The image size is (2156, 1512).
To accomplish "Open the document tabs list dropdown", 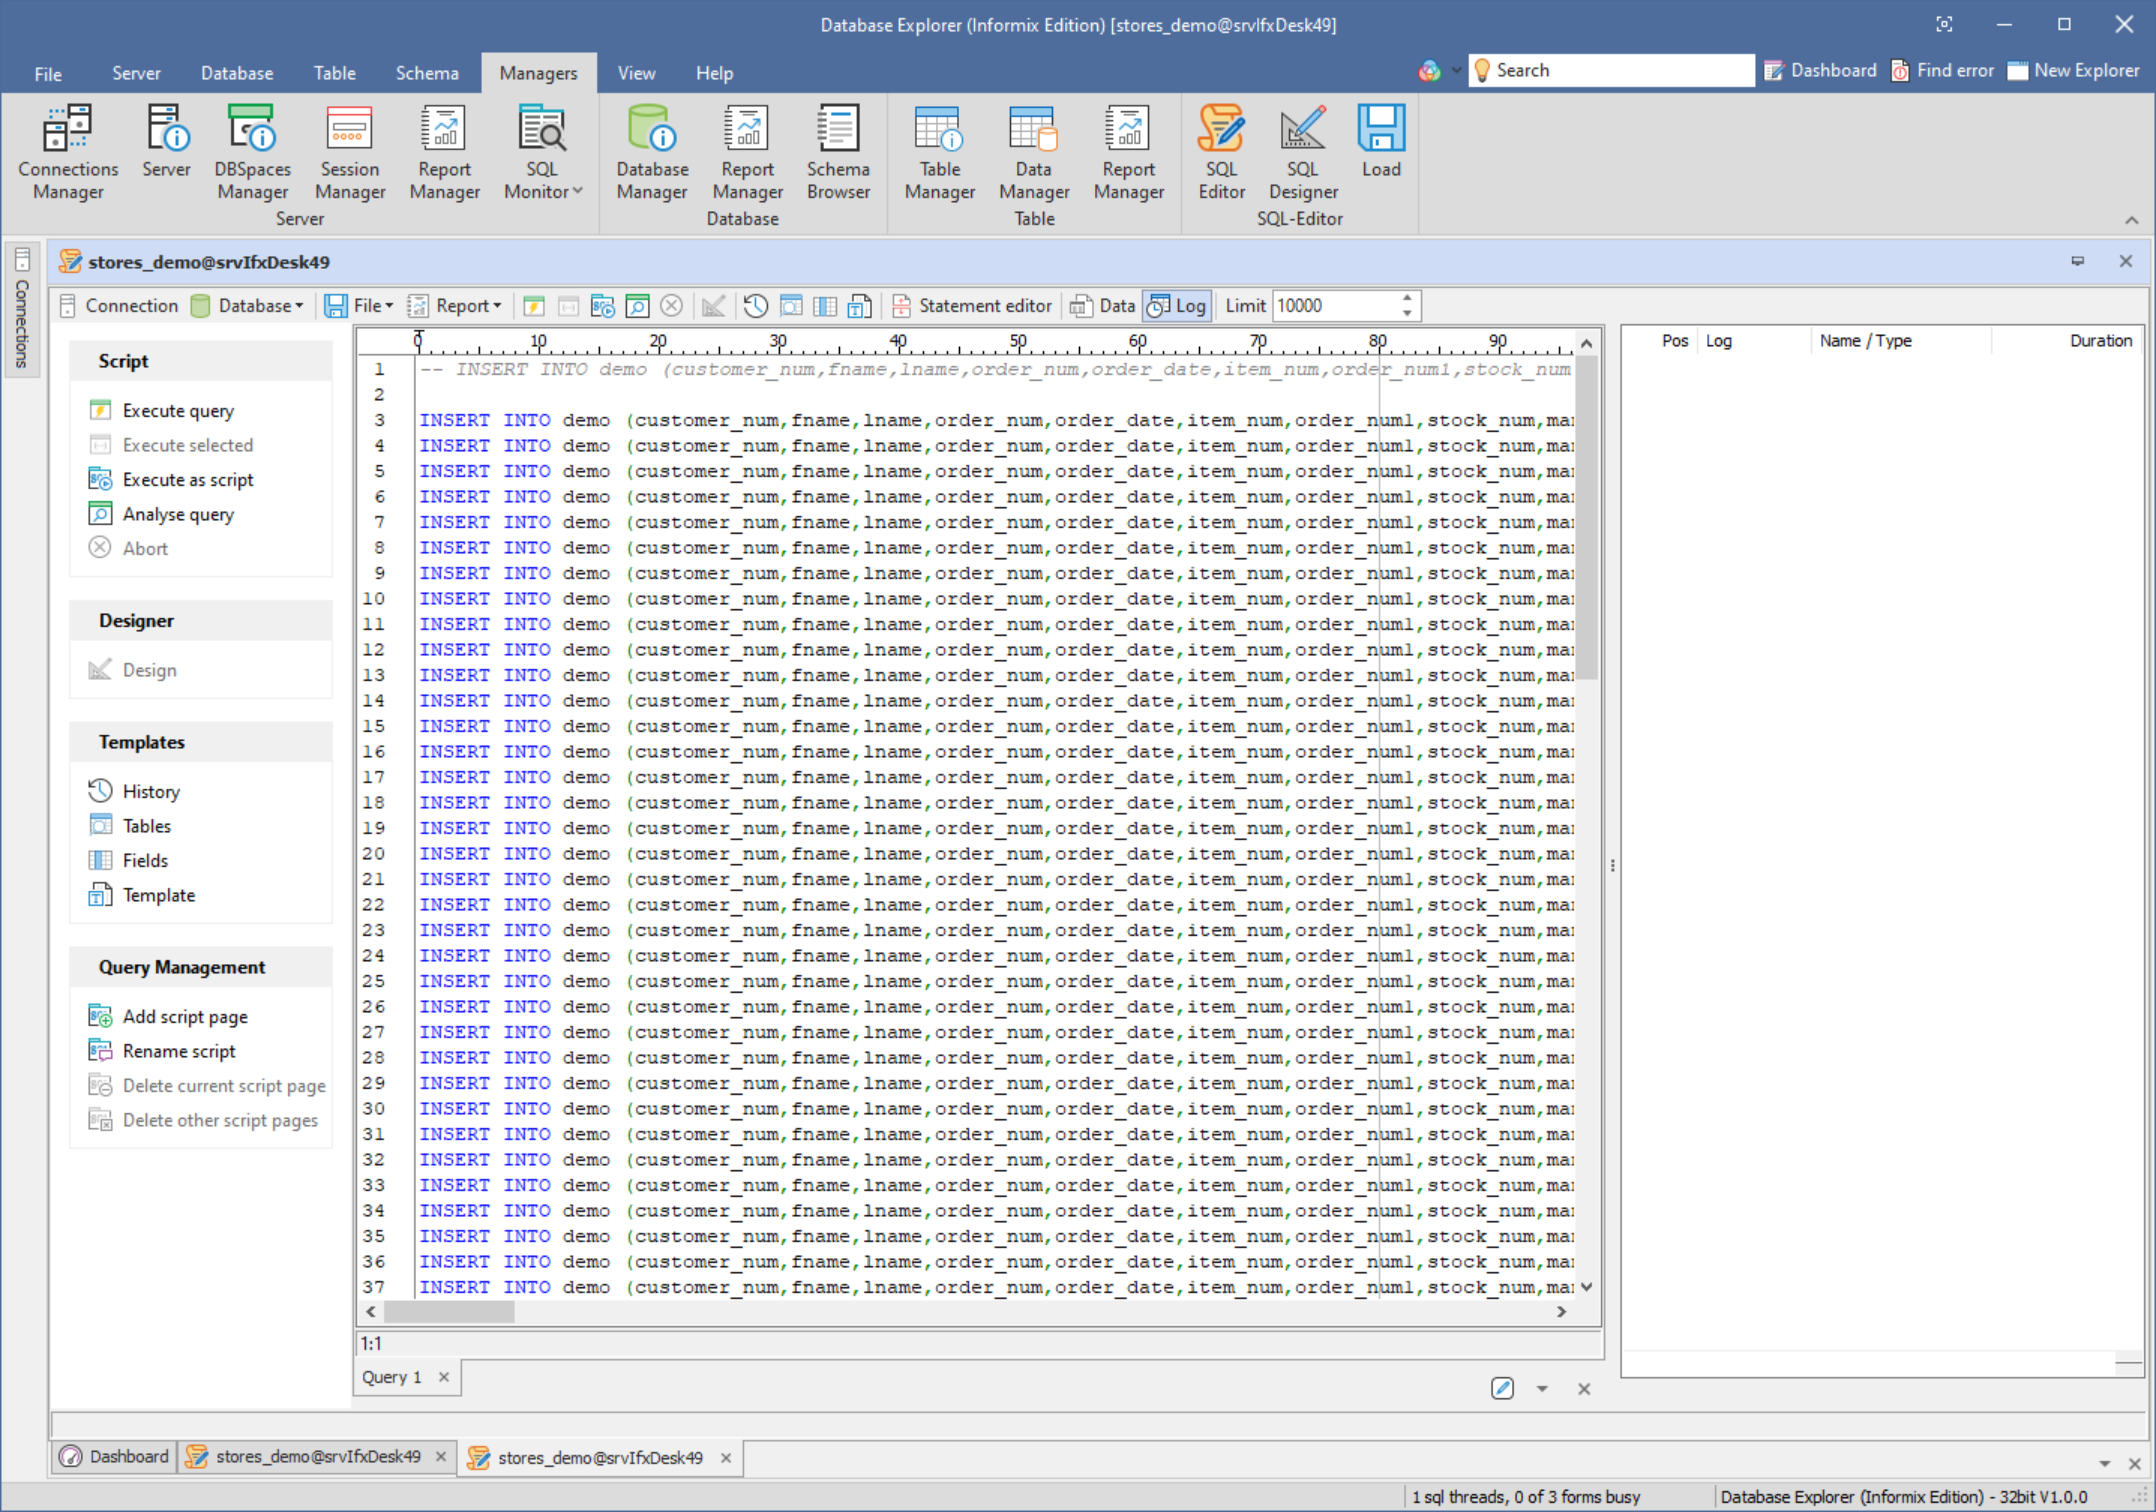I will (2104, 1464).
